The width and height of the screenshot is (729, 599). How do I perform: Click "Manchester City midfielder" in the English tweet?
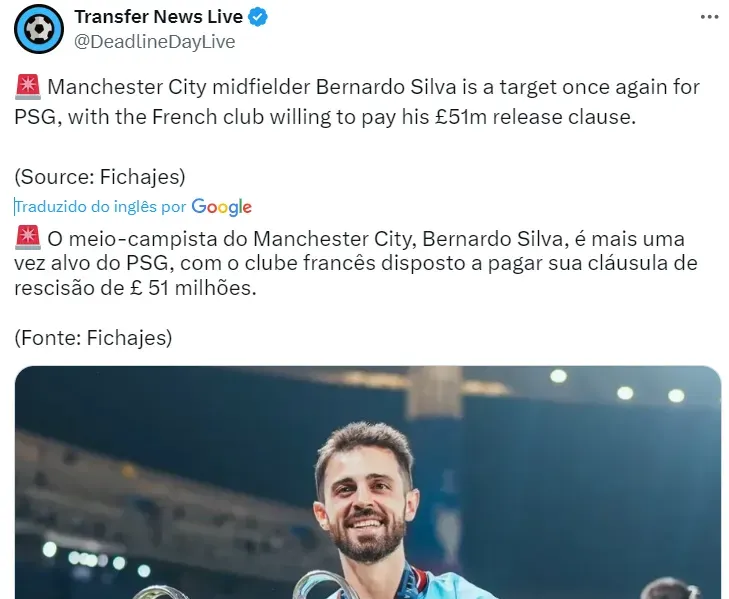pos(179,87)
